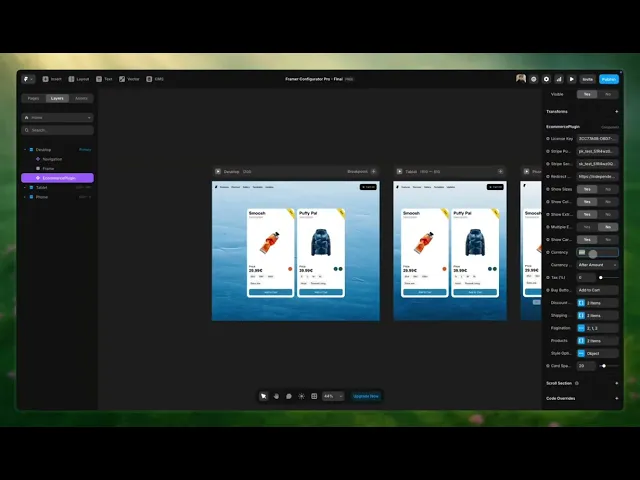Image resolution: width=640 pixels, height=480 pixels.
Task: Click the Shipping items array icon
Action: [x=581, y=316]
